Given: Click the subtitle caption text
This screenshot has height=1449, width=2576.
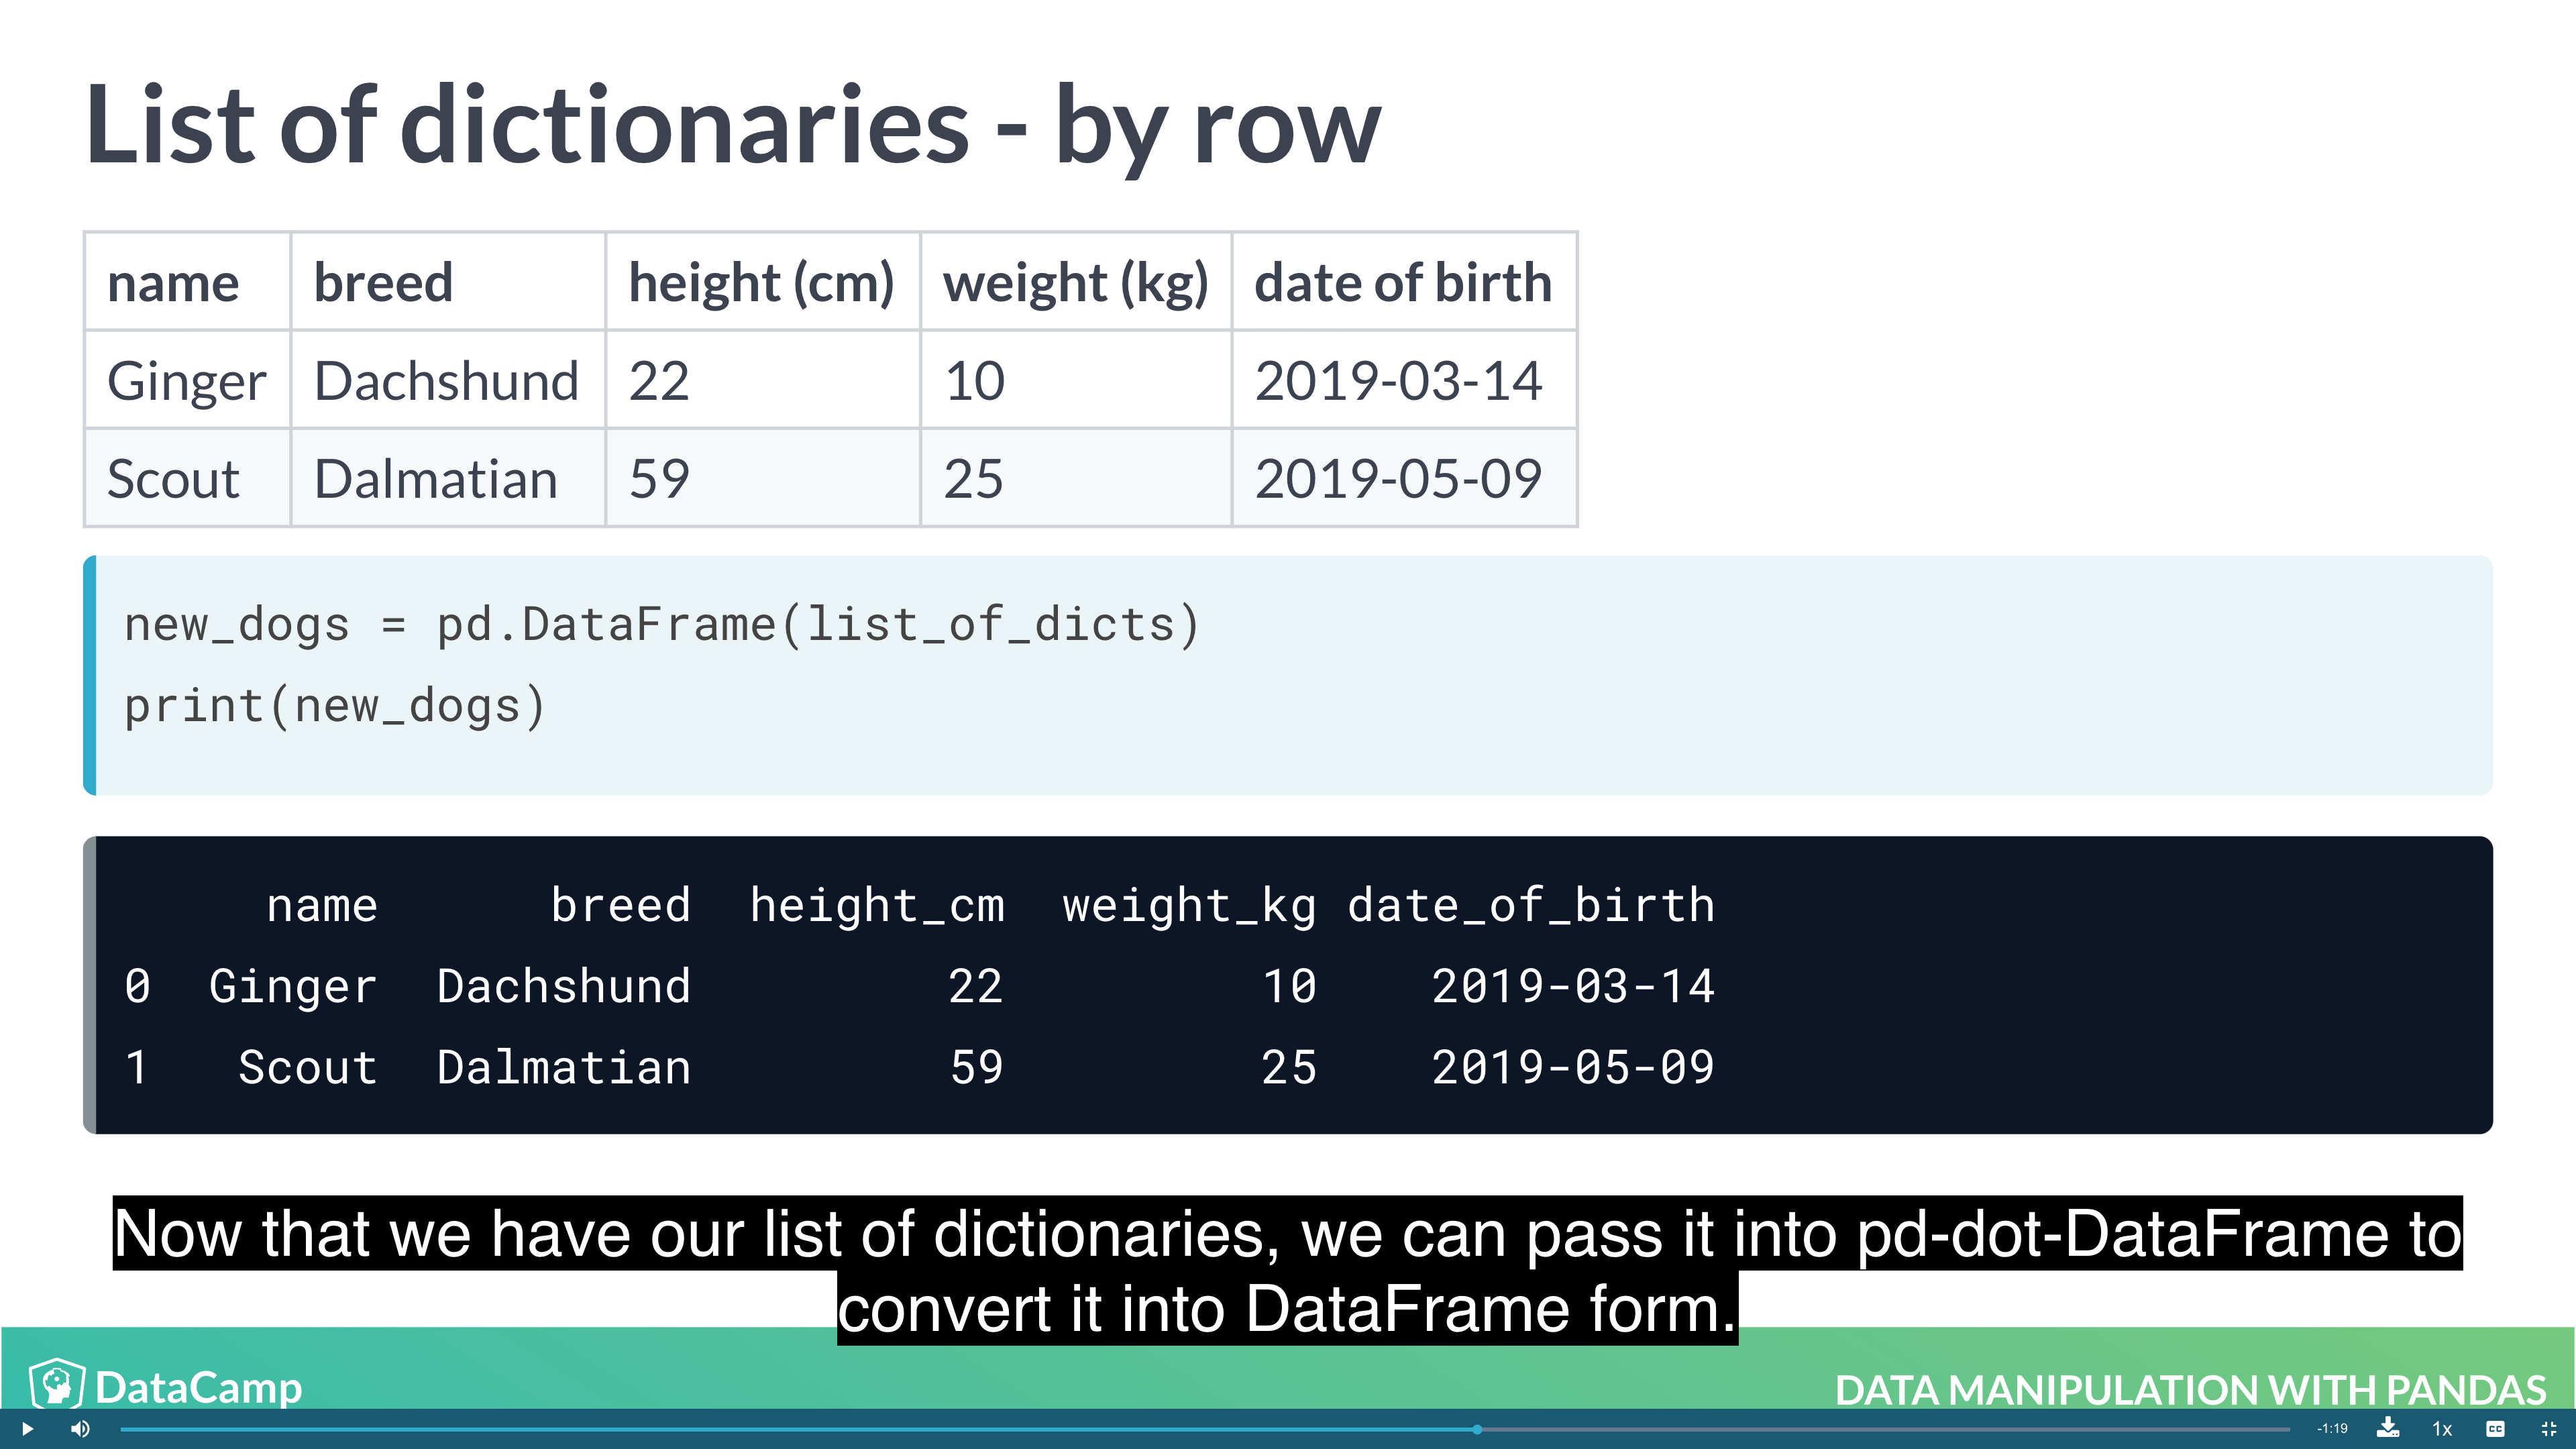Looking at the screenshot, I should tap(1287, 1271).
